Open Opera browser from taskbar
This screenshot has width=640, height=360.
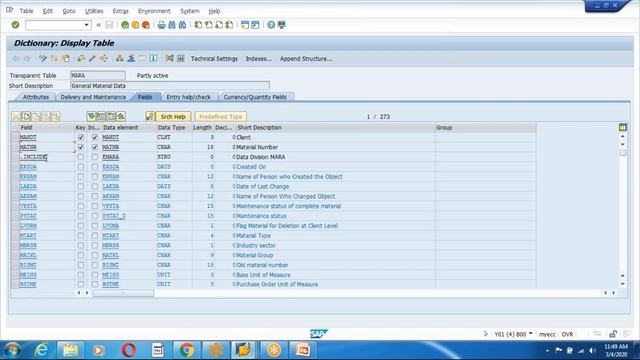point(129,350)
